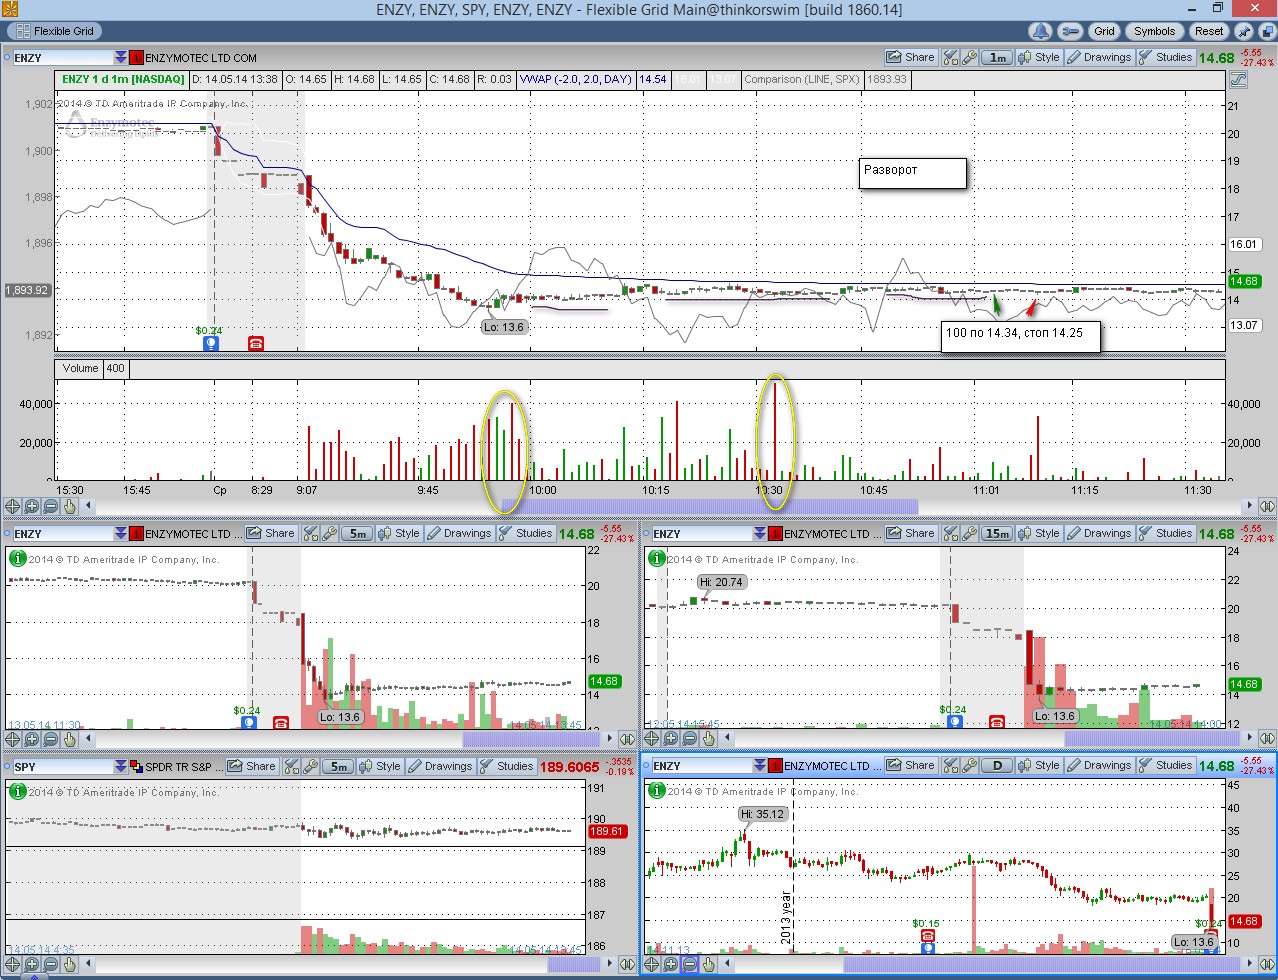Click the wrench settings icon on 5m ENZY chart
Viewport: 1278px width, 980px height.
[x=329, y=533]
